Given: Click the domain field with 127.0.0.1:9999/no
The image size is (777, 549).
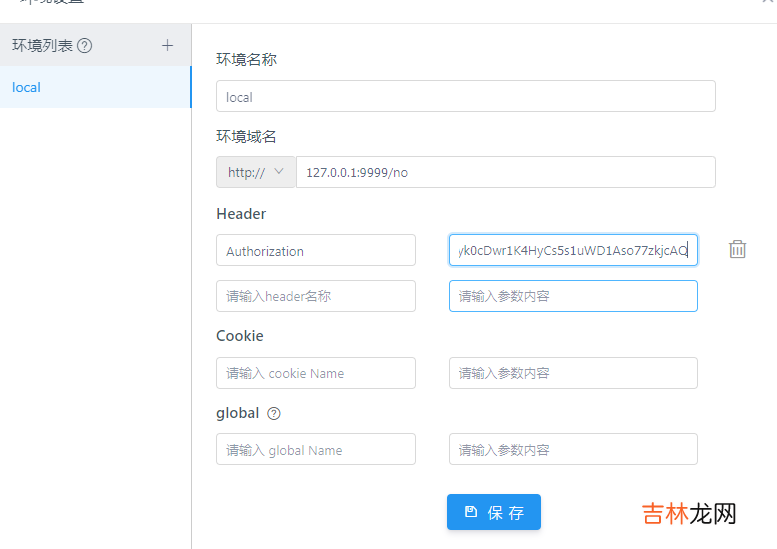Looking at the screenshot, I should pos(505,172).
